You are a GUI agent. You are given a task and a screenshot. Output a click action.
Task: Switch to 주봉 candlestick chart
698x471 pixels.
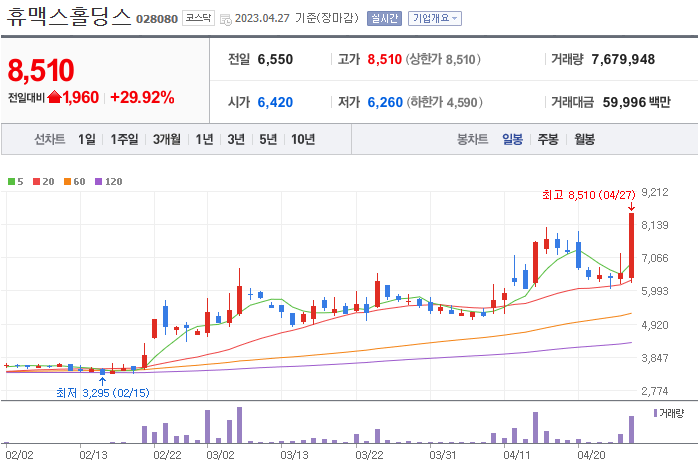click(x=548, y=139)
